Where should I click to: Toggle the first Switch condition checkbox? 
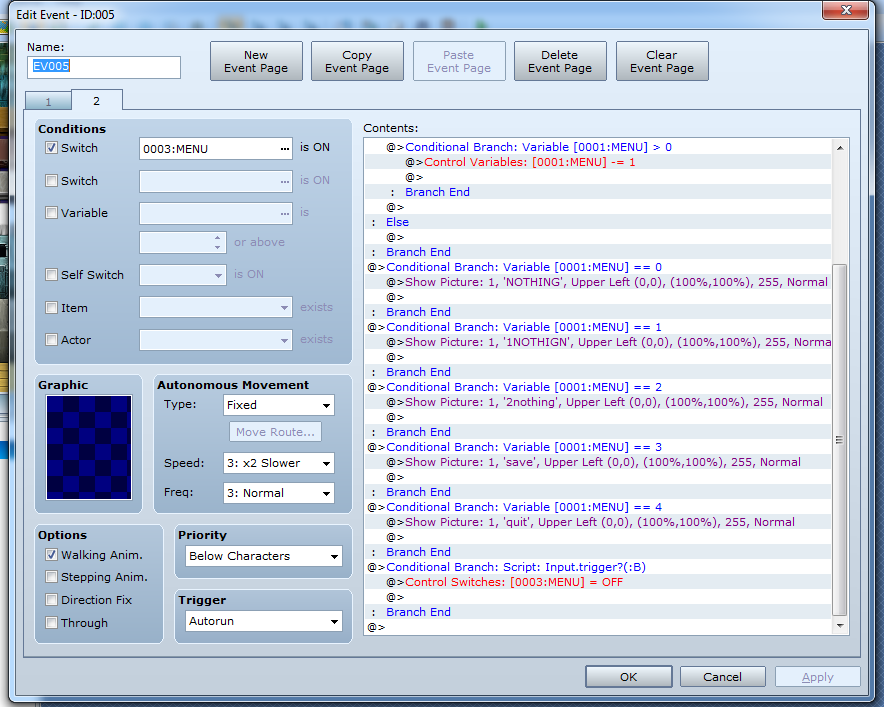coord(51,148)
